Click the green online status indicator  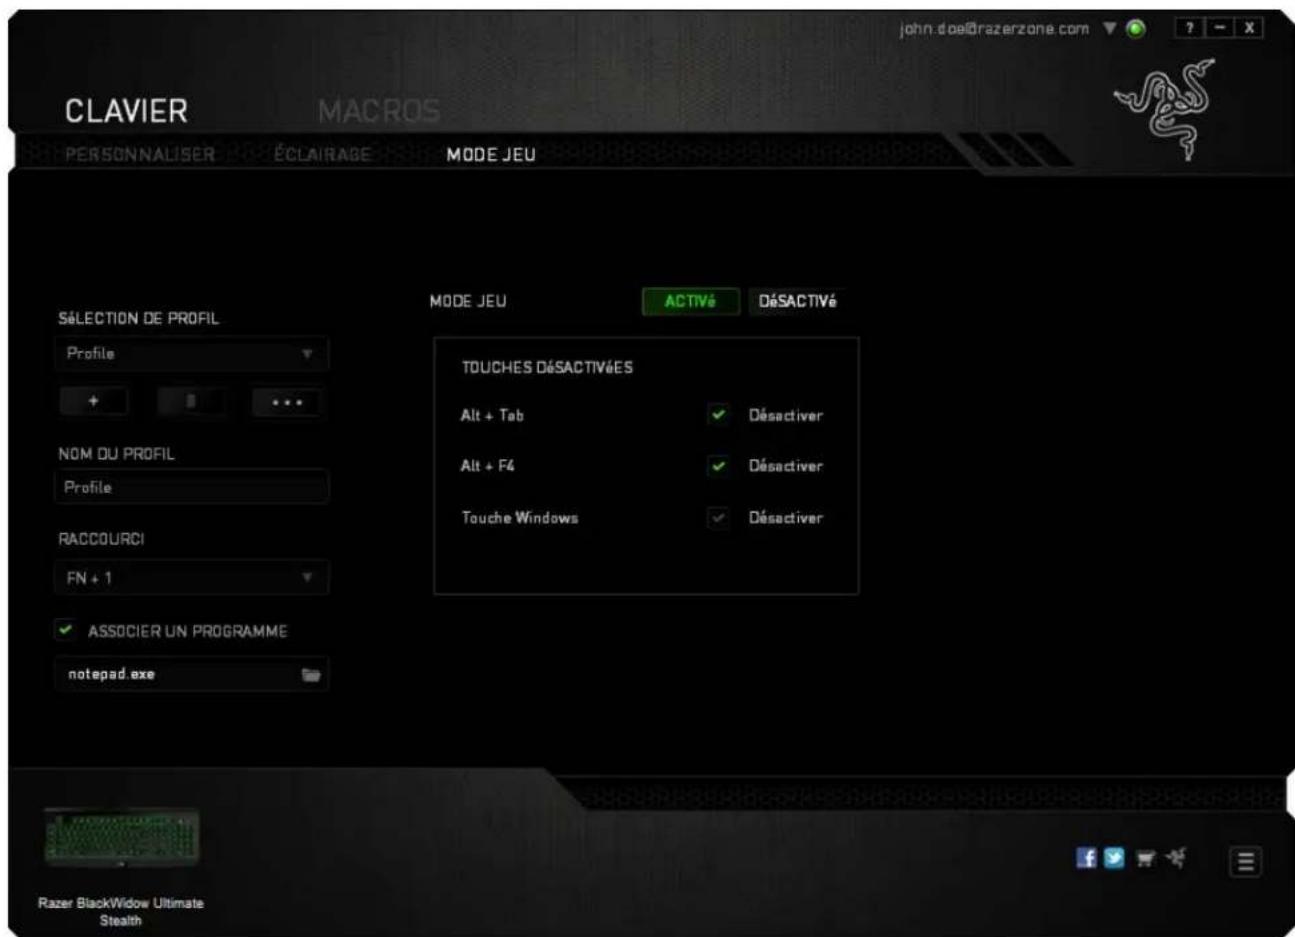[x=1135, y=29]
